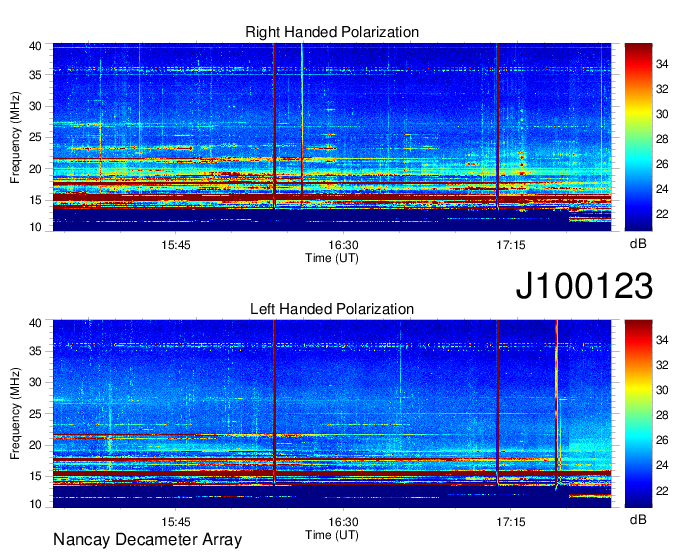
Task: Click the 24 value on the lower colorbar
Action: [662, 465]
